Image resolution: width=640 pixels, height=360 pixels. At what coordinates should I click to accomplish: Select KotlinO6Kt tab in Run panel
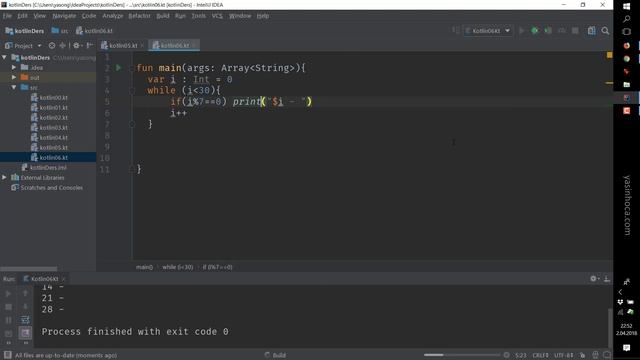(x=44, y=279)
